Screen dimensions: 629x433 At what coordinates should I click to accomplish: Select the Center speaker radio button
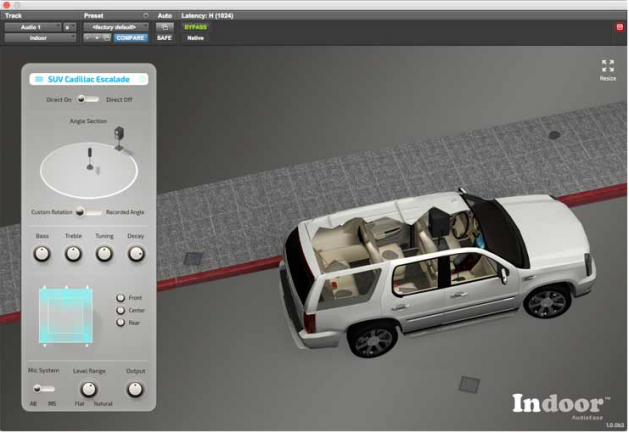pos(120,310)
